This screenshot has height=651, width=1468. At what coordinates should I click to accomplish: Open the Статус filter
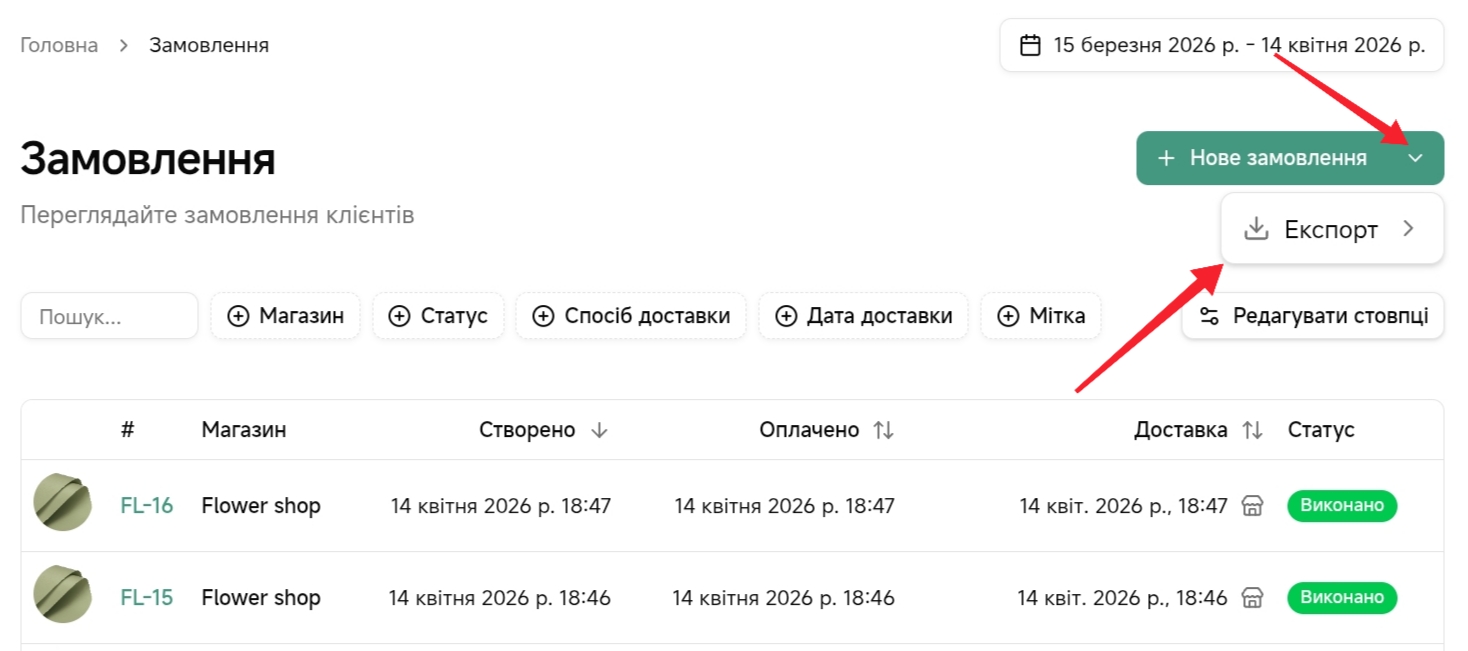(x=438, y=316)
